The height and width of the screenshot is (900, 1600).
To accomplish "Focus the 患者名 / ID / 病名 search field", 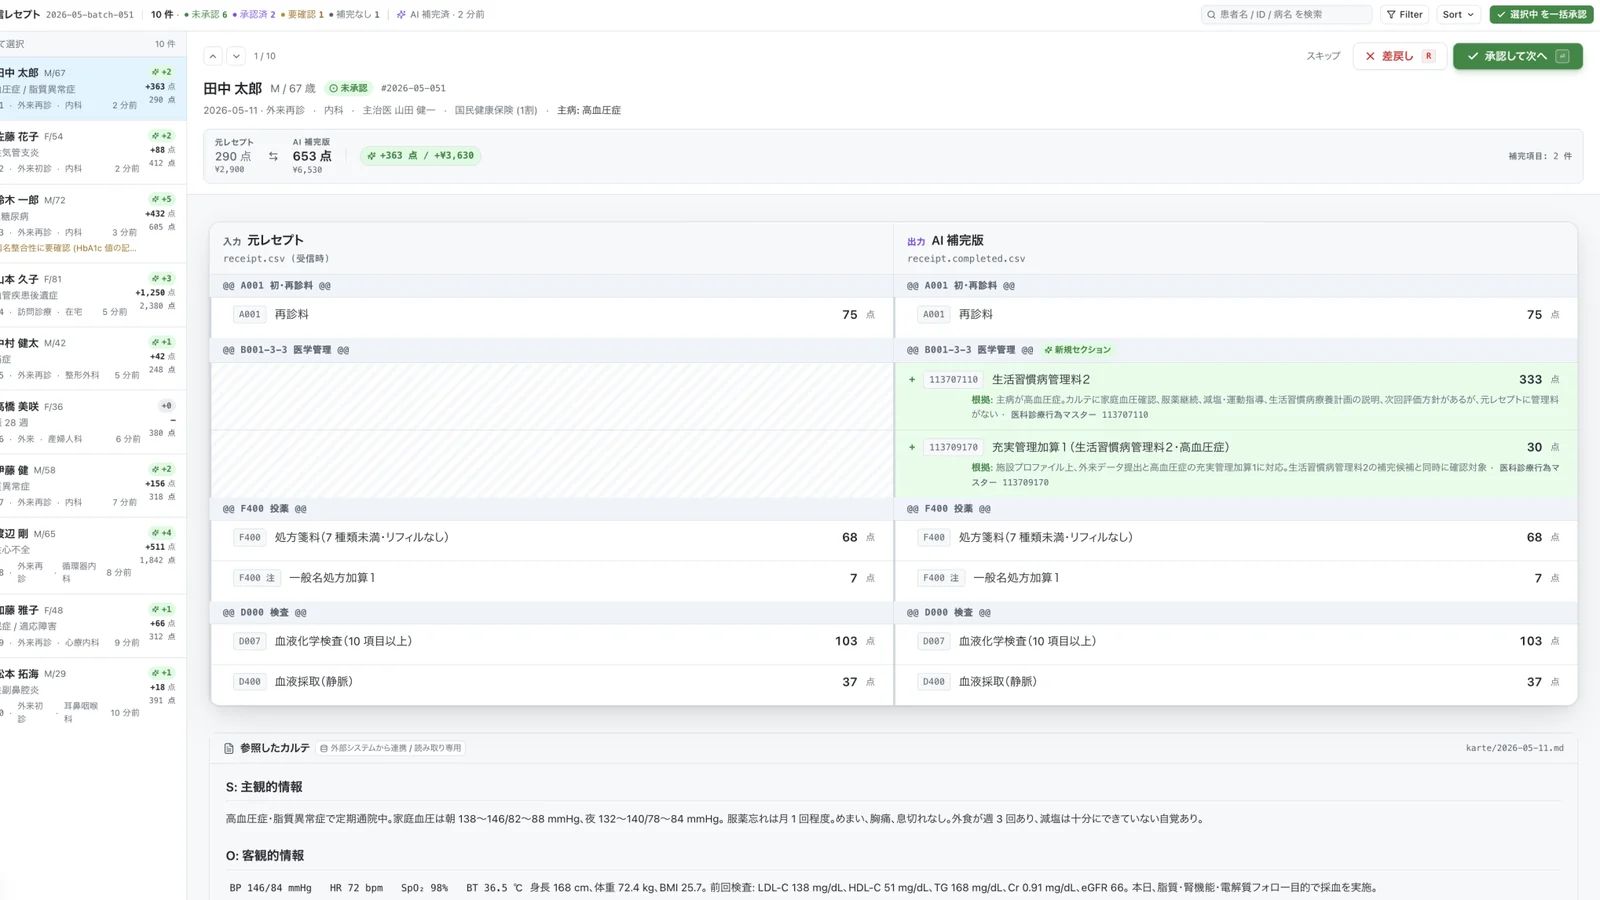I will (1286, 15).
